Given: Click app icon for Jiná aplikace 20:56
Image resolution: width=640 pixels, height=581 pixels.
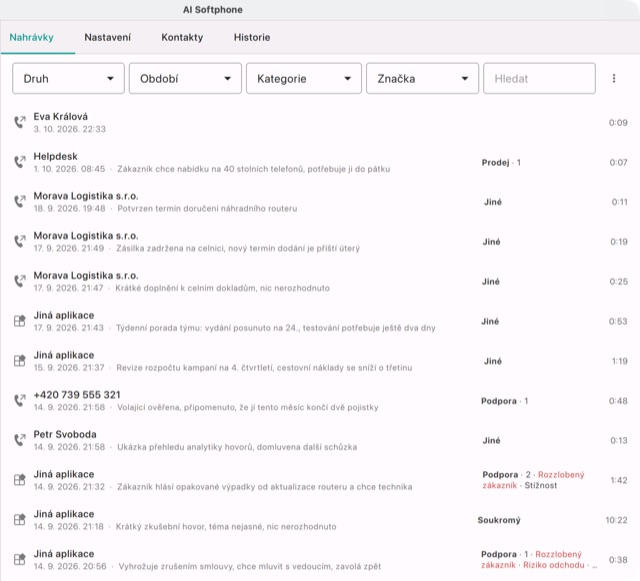Looking at the screenshot, I should [20, 559].
